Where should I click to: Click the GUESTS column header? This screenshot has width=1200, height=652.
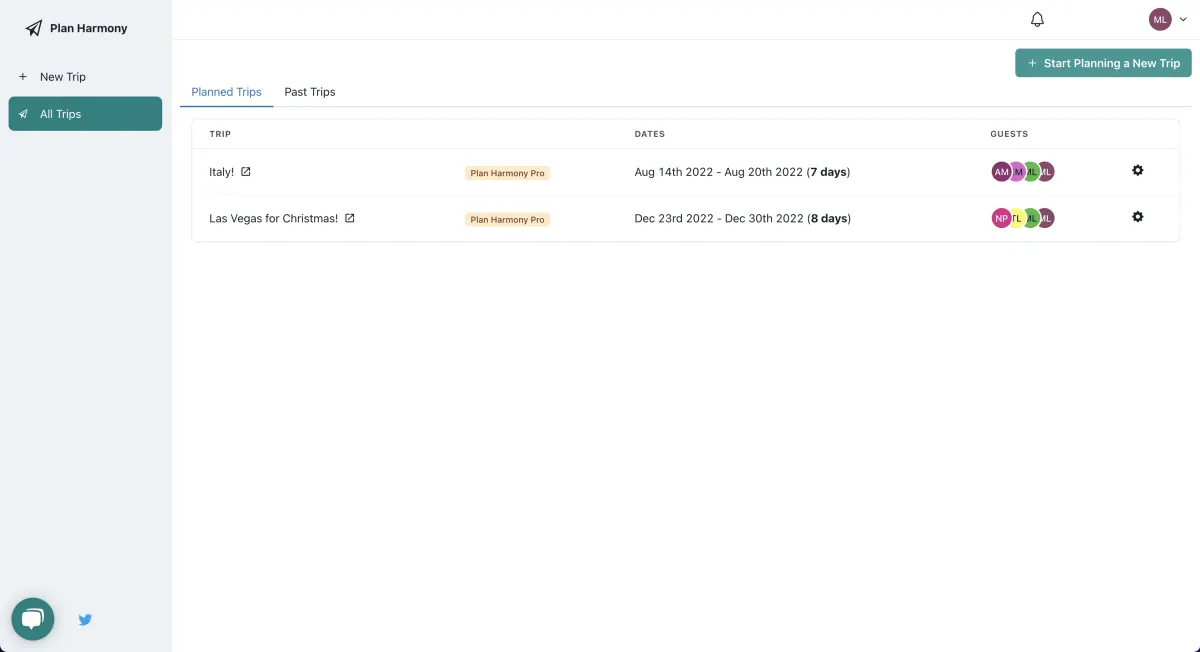pos(1009,134)
